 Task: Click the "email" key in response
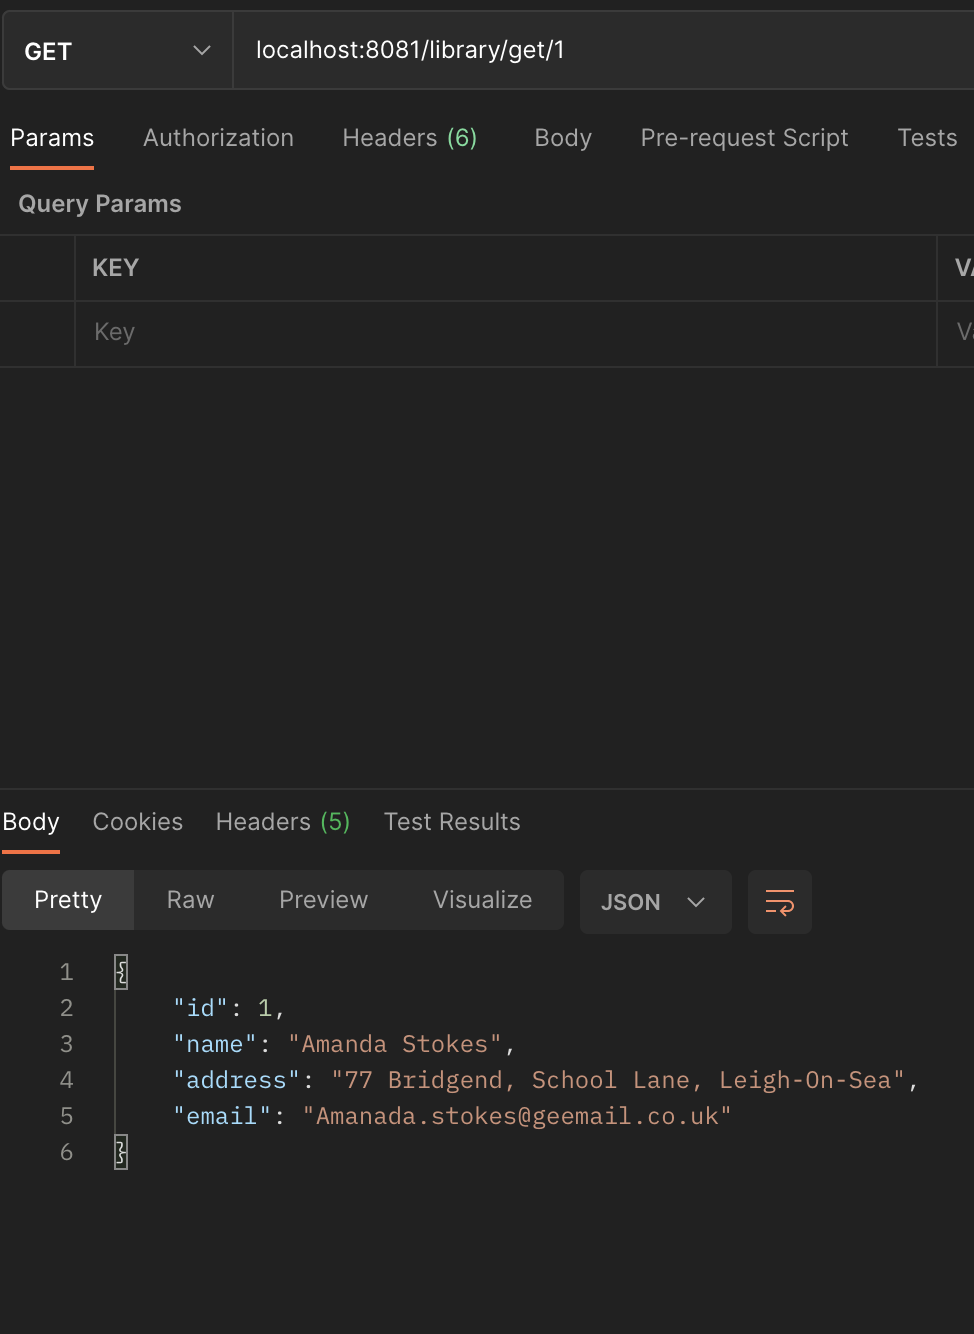222,1116
